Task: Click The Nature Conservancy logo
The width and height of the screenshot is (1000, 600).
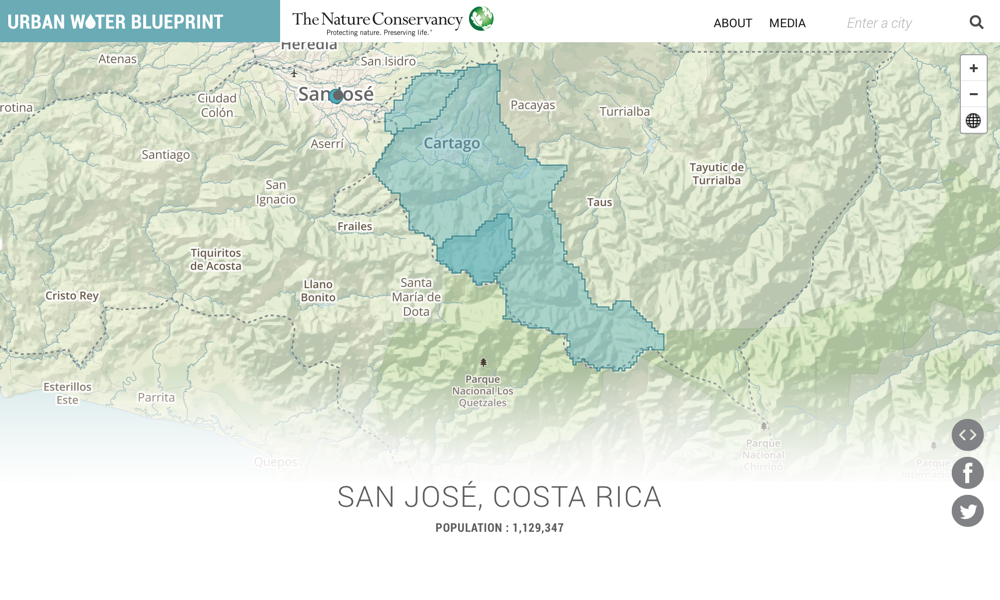Action: pos(393,20)
